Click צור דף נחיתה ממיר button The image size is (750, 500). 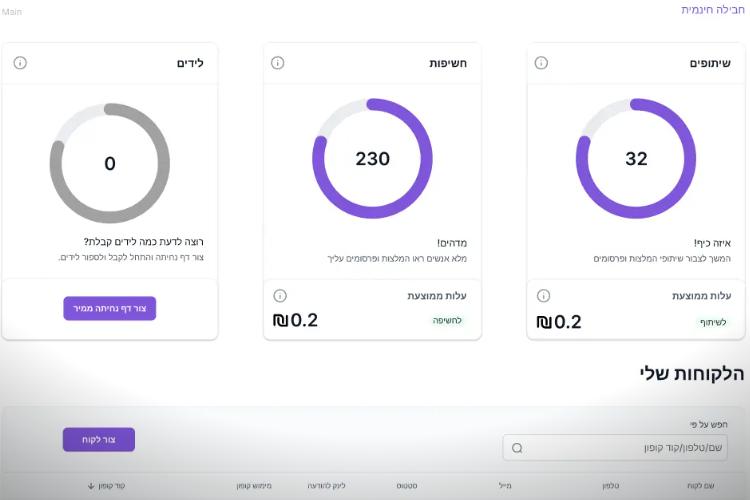[110, 308]
